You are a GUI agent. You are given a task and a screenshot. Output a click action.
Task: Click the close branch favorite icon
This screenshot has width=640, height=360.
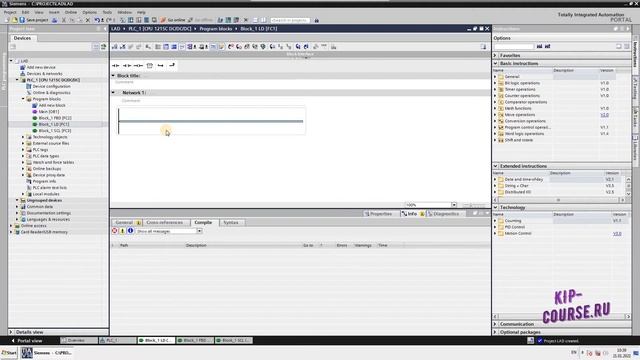click(172, 65)
